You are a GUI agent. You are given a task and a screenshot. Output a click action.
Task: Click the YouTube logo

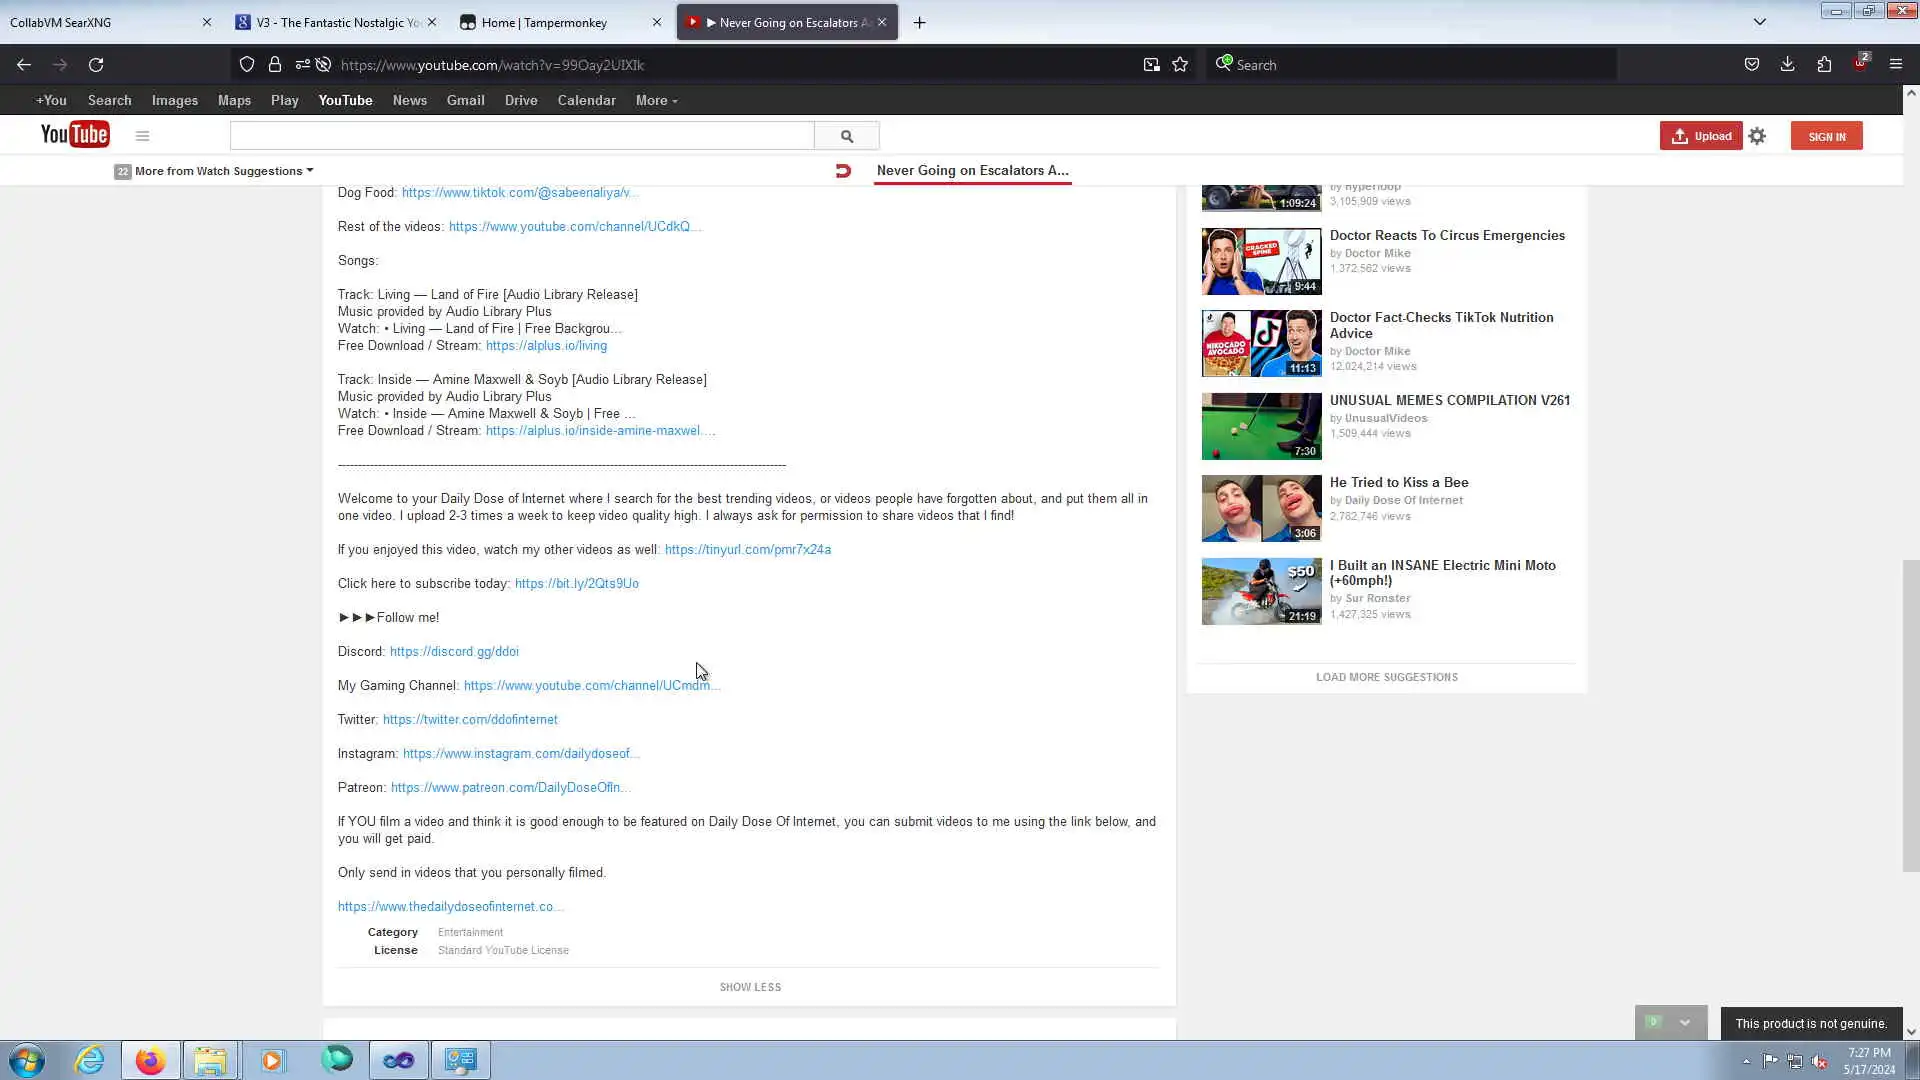(75, 135)
